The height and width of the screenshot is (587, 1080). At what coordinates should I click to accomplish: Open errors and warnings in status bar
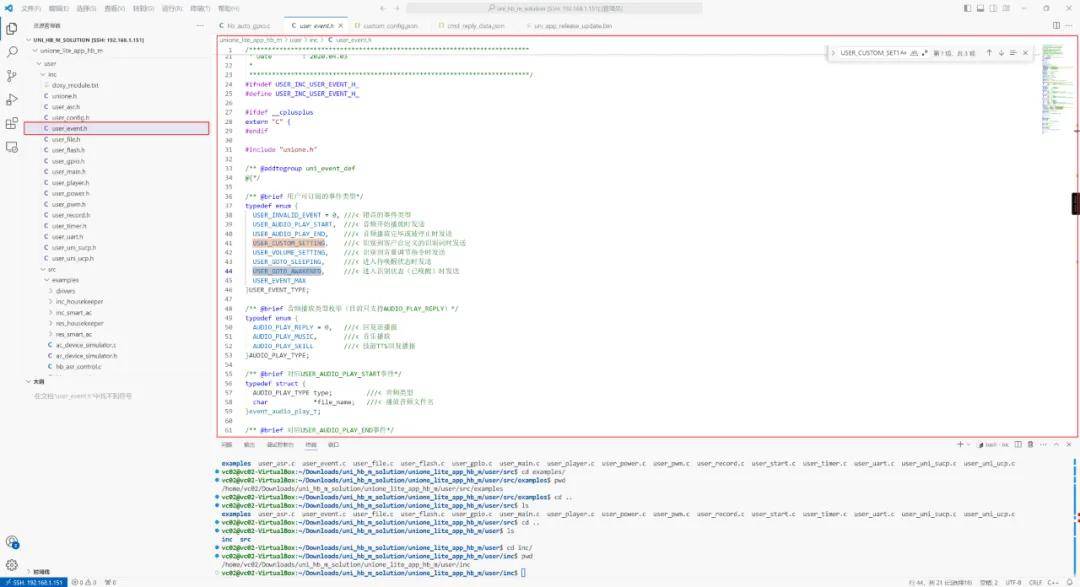click(84, 582)
